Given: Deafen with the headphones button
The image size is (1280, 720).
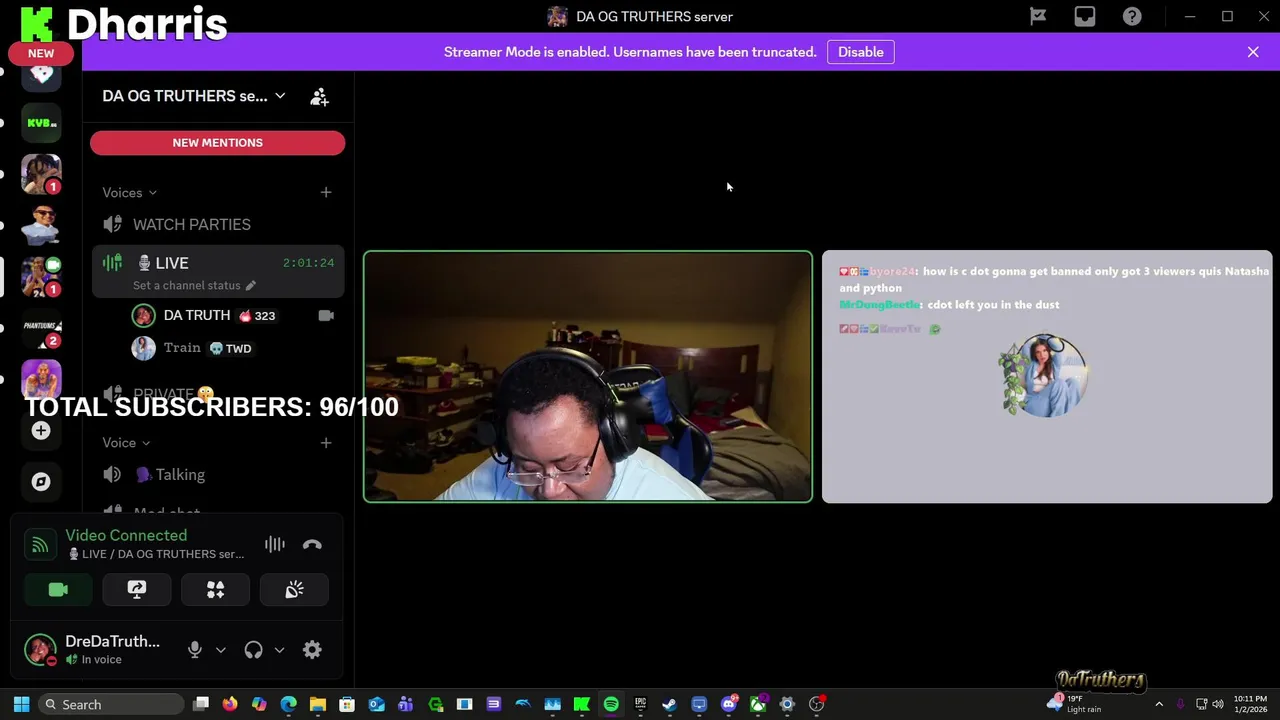Looking at the screenshot, I should coord(253,650).
